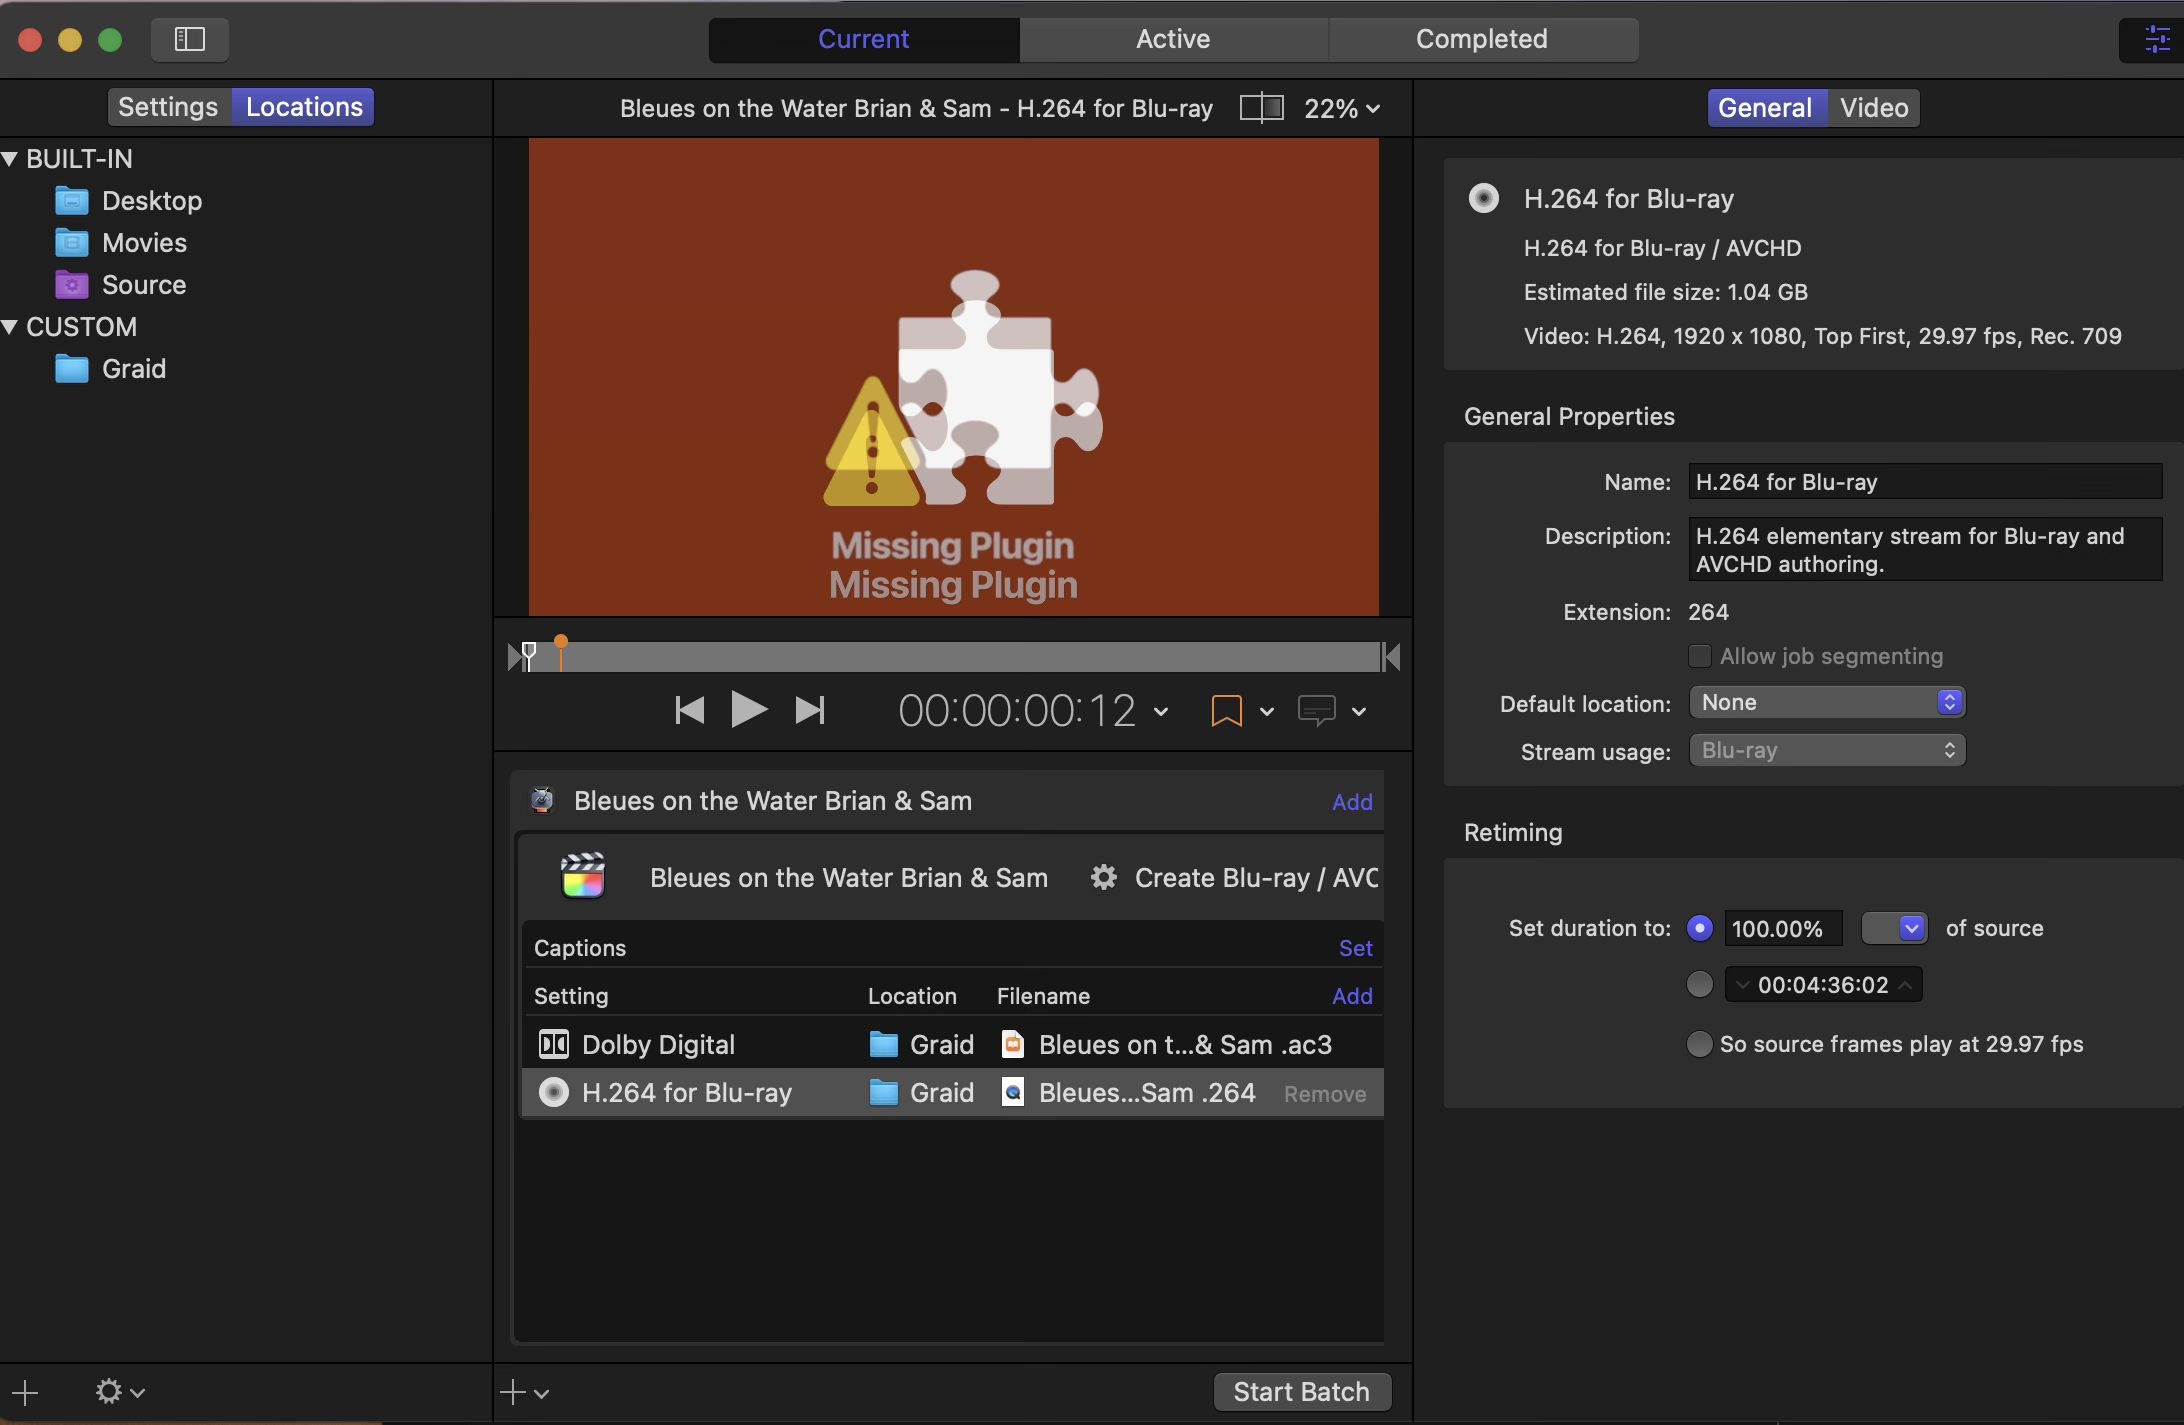Click the captions speech bubble icon
Viewport: 2184px width, 1425px height.
coord(1316,711)
